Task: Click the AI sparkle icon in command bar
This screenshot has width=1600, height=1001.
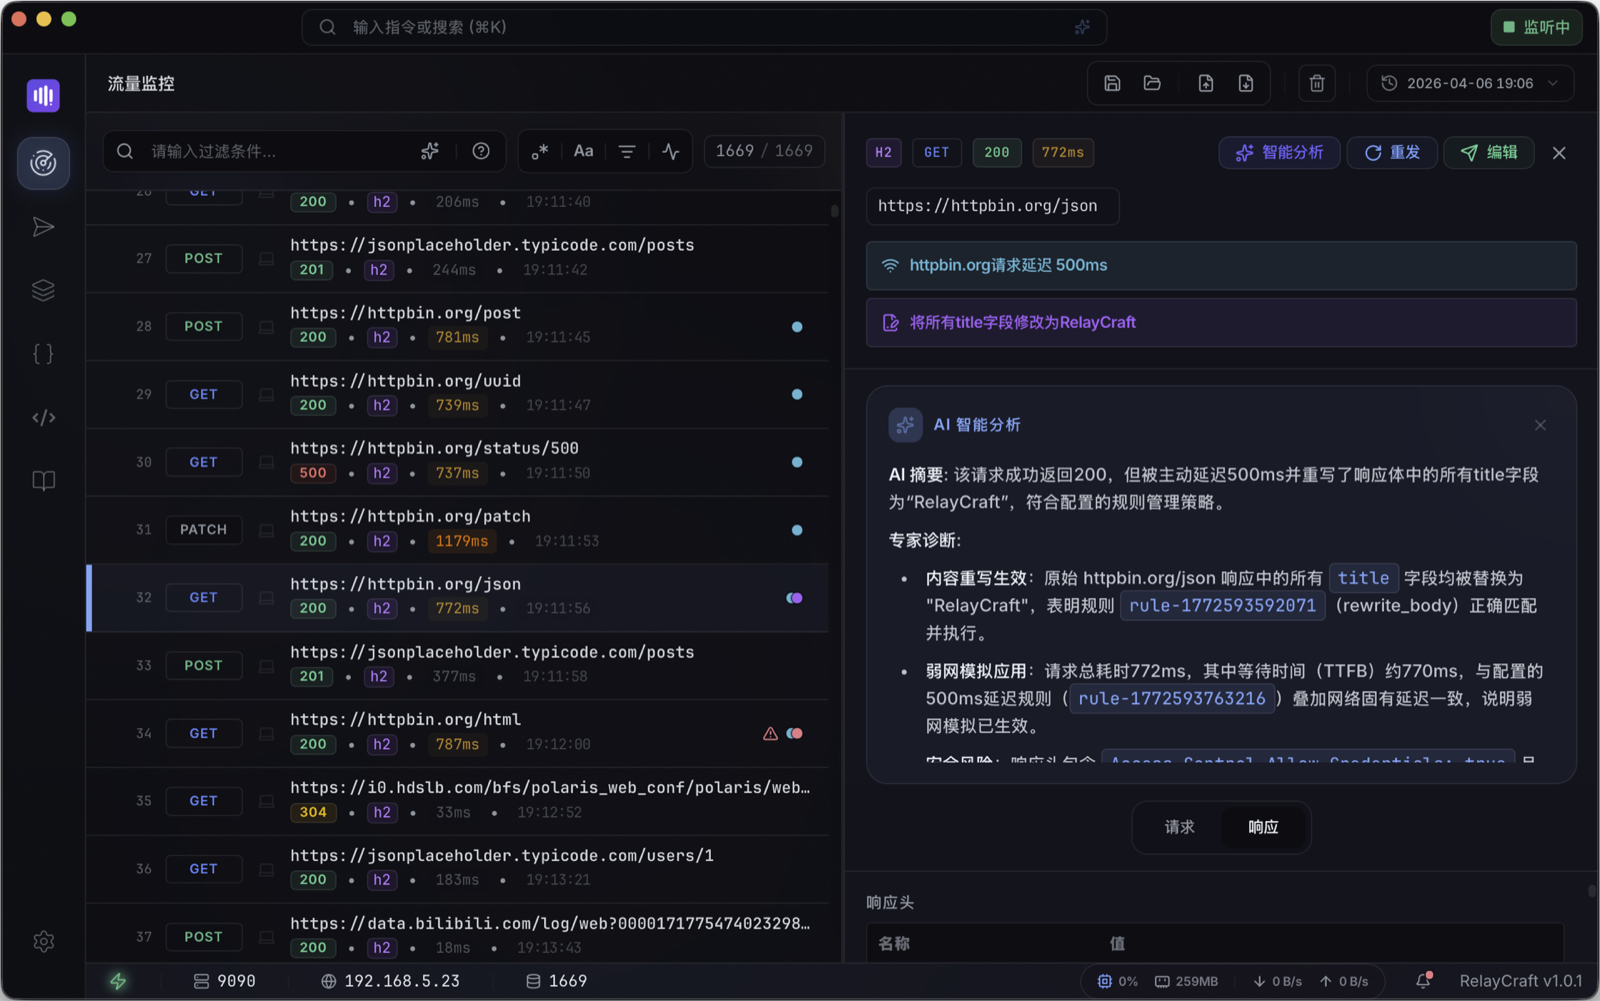Action: point(1082,27)
